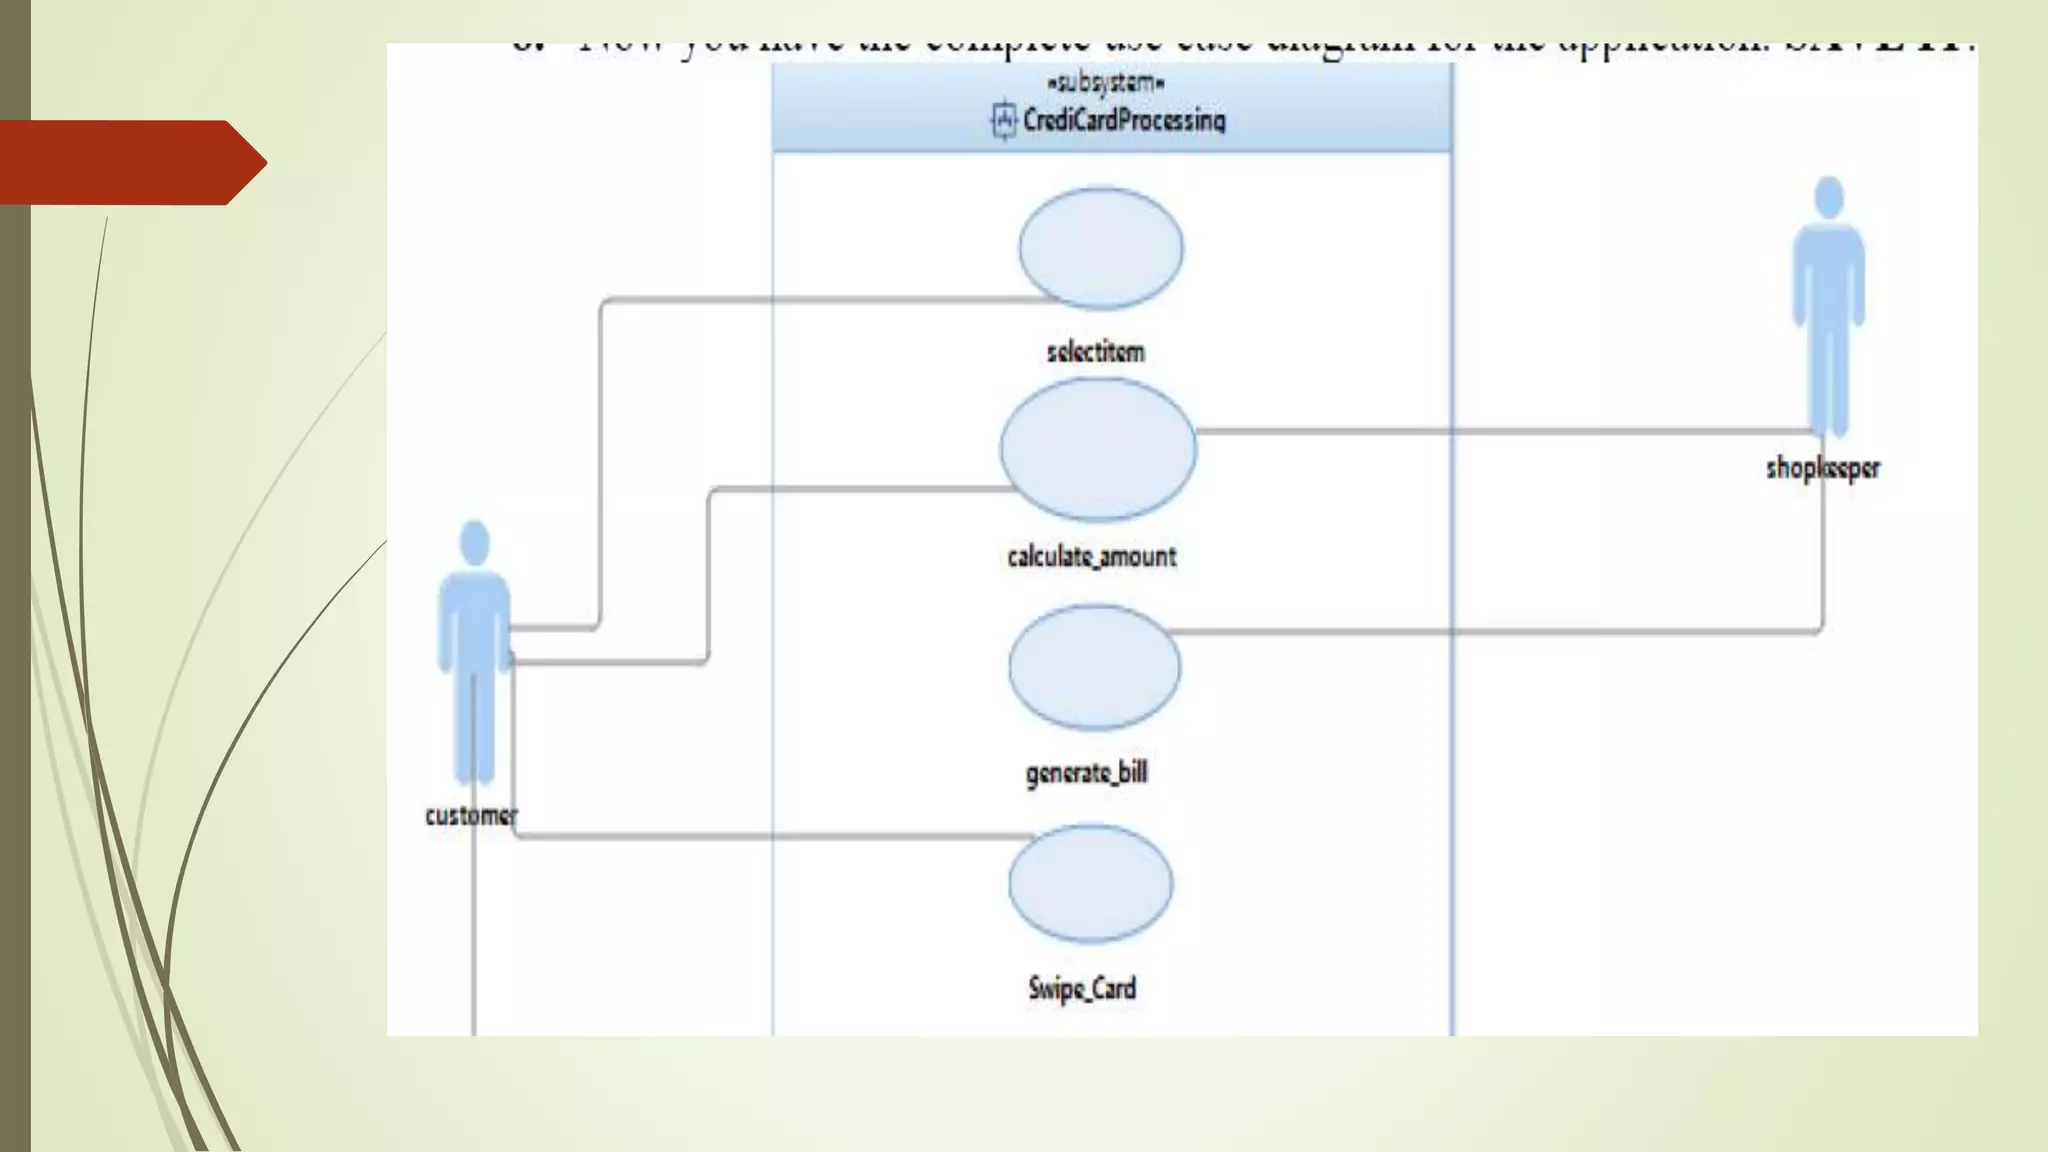Image resolution: width=2048 pixels, height=1152 pixels.
Task: Click the generate_bill label text
Action: tap(1086, 772)
